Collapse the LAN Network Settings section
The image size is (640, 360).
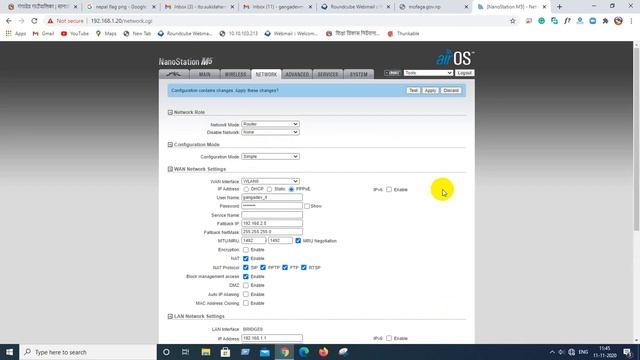click(170, 316)
